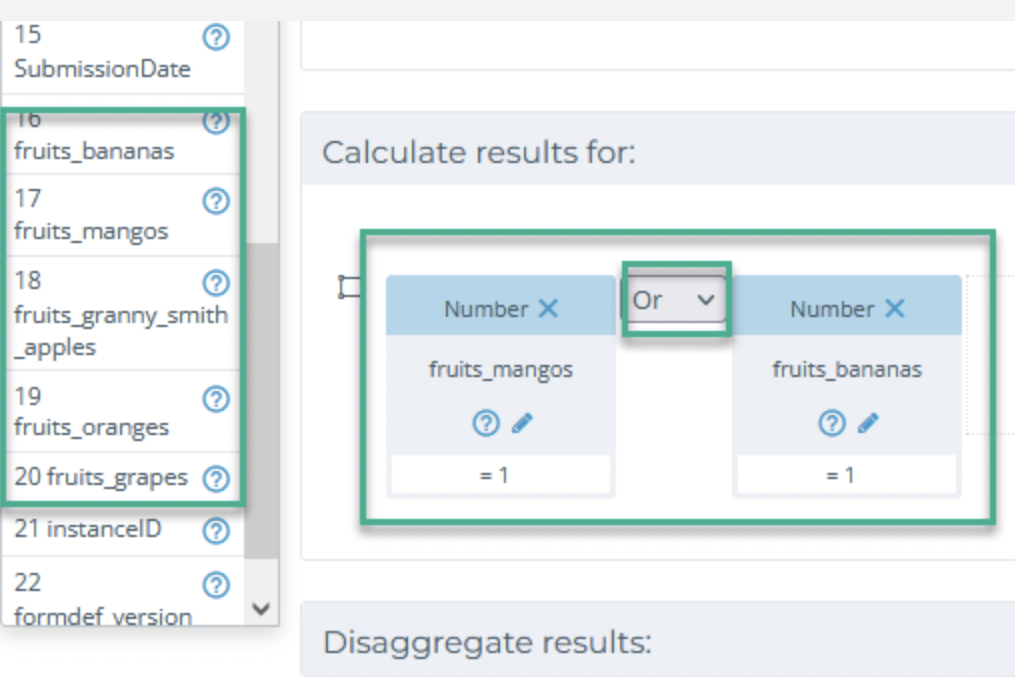Open help for fruits_oranges field
The image size is (1015, 685).
pyautogui.click(x=216, y=399)
